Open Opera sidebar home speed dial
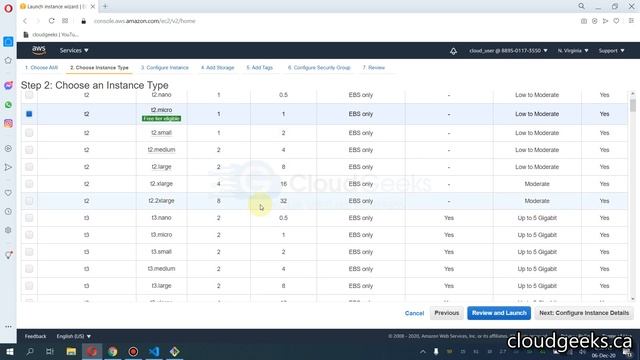 click(8, 42)
